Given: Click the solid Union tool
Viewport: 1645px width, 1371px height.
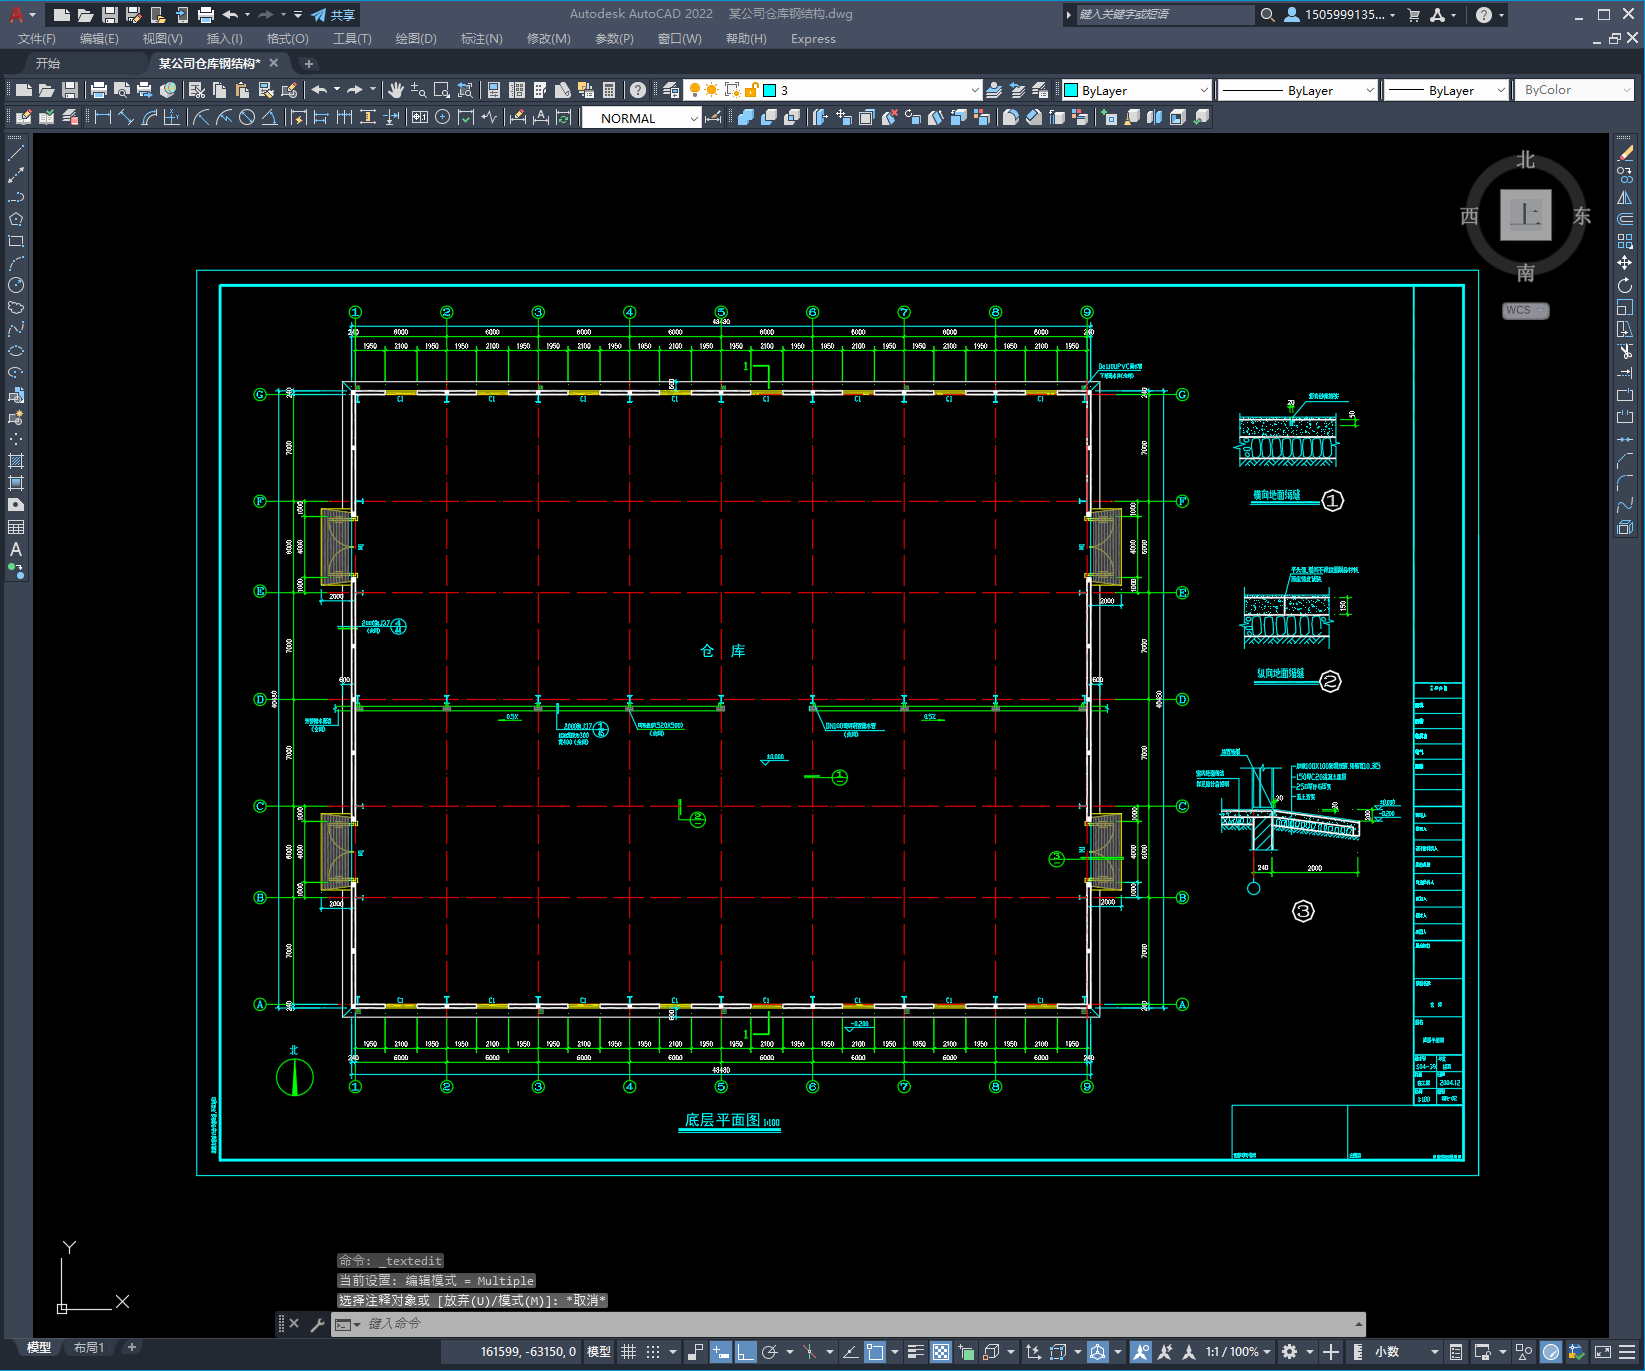Looking at the screenshot, I should pos(745,117).
